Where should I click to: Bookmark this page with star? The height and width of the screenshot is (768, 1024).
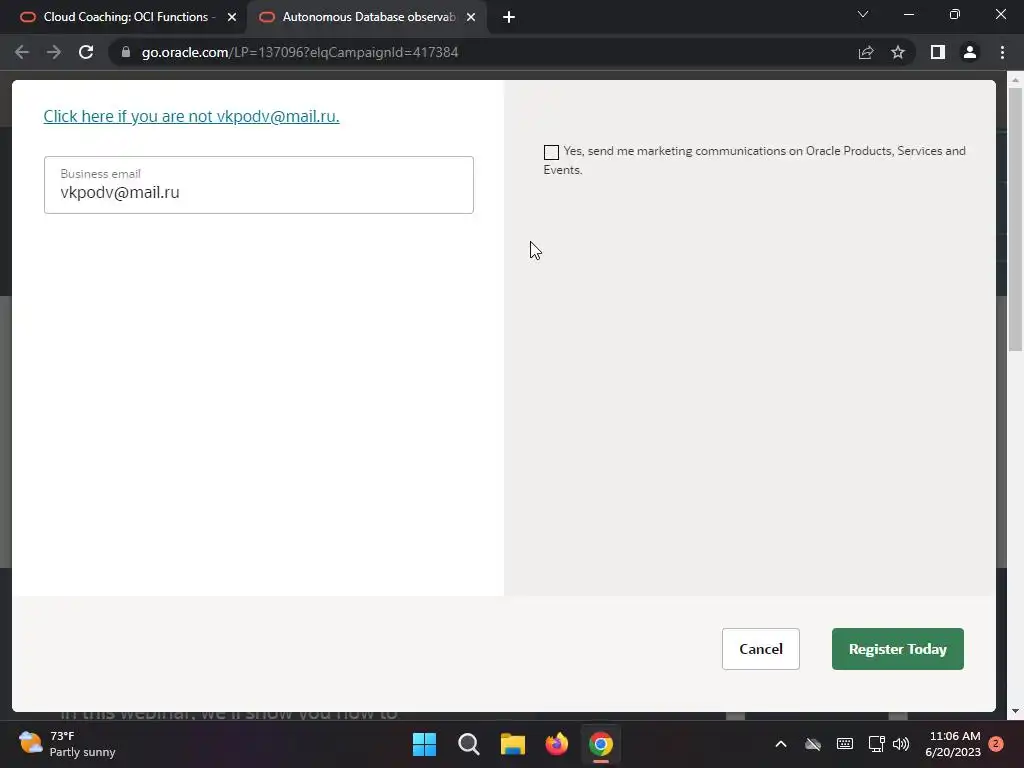pos(898,52)
